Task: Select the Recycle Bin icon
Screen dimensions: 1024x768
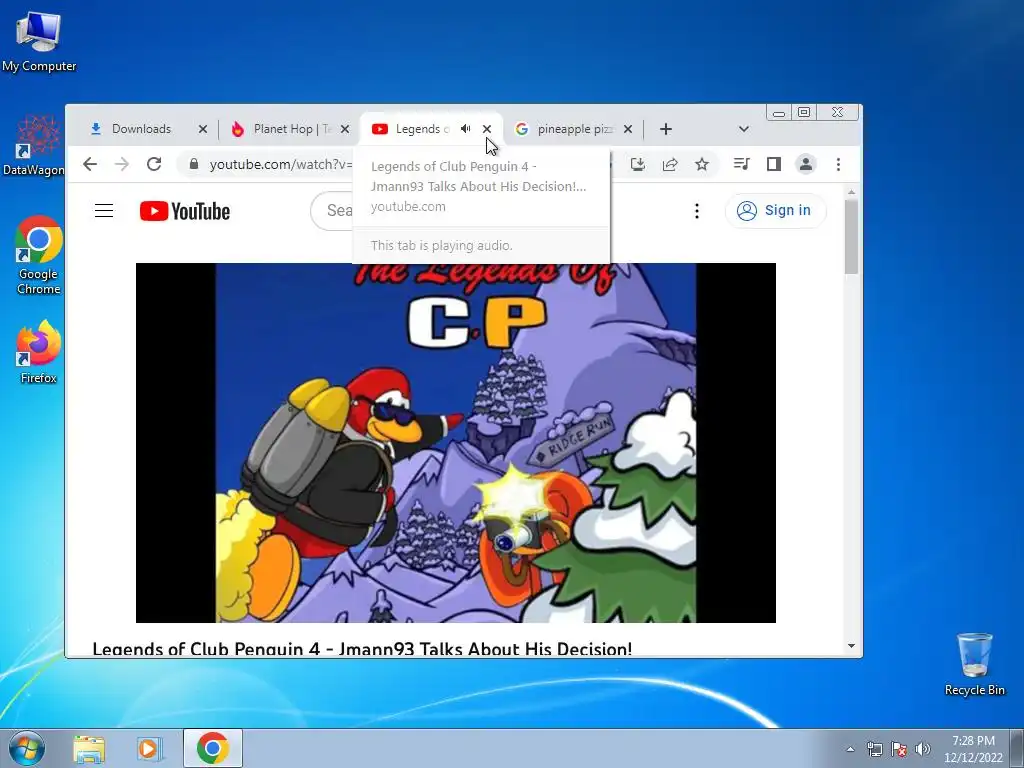Action: [974, 664]
